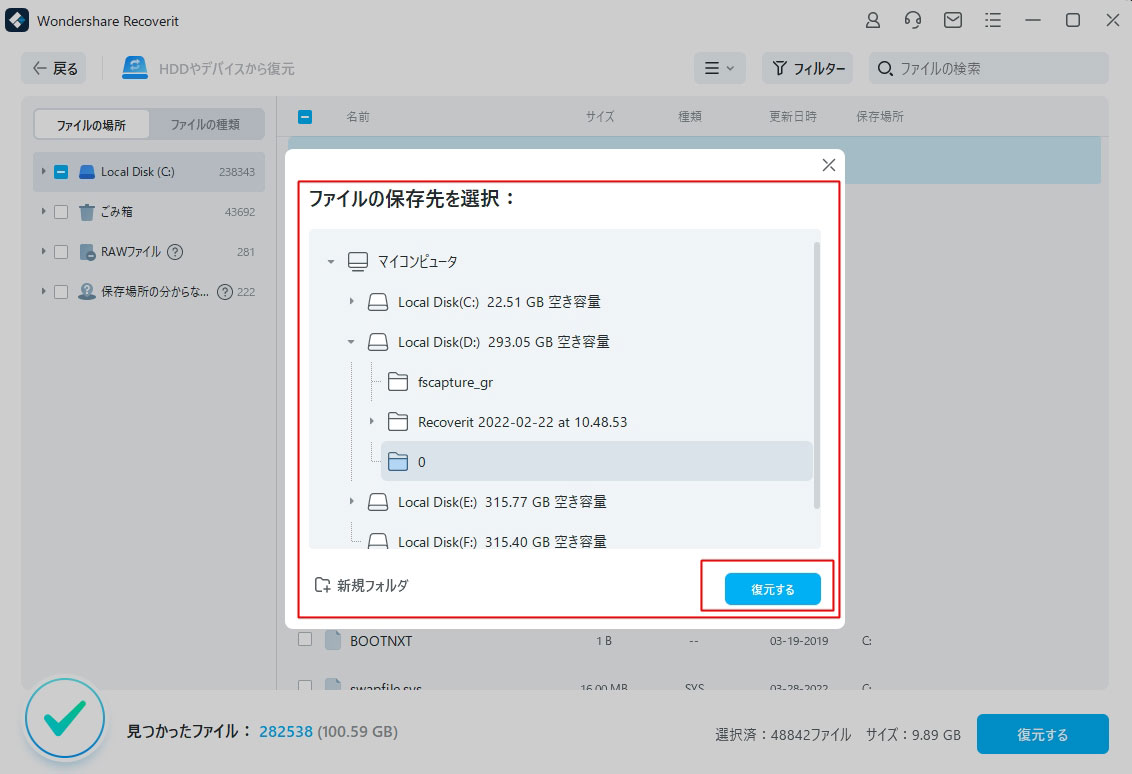This screenshot has height=774, width=1132.
Task: Open the user account icon
Action: click(873, 20)
